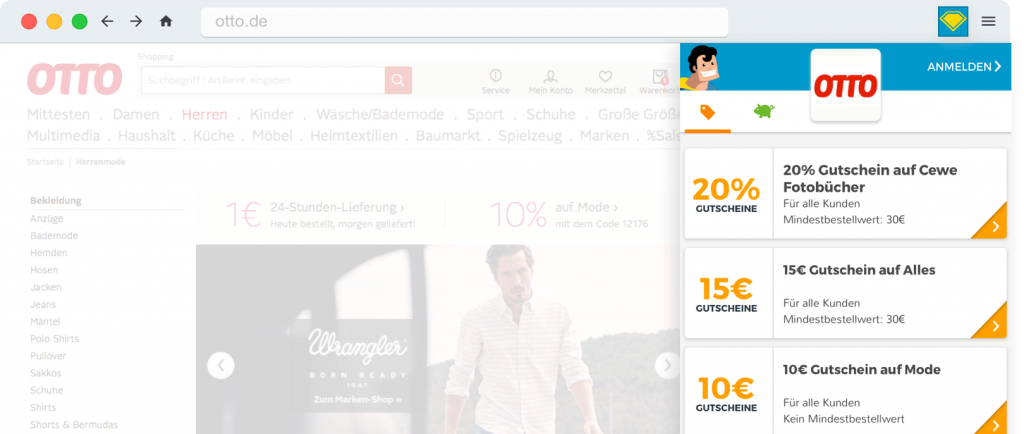This screenshot has height=434, width=1024.
Task: Navigate back with the browser arrow
Action: point(107,21)
